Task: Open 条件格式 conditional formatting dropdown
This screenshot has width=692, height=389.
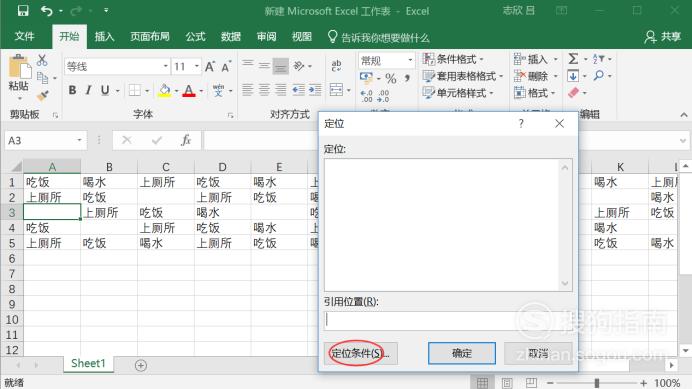Action: pos(453,59)
